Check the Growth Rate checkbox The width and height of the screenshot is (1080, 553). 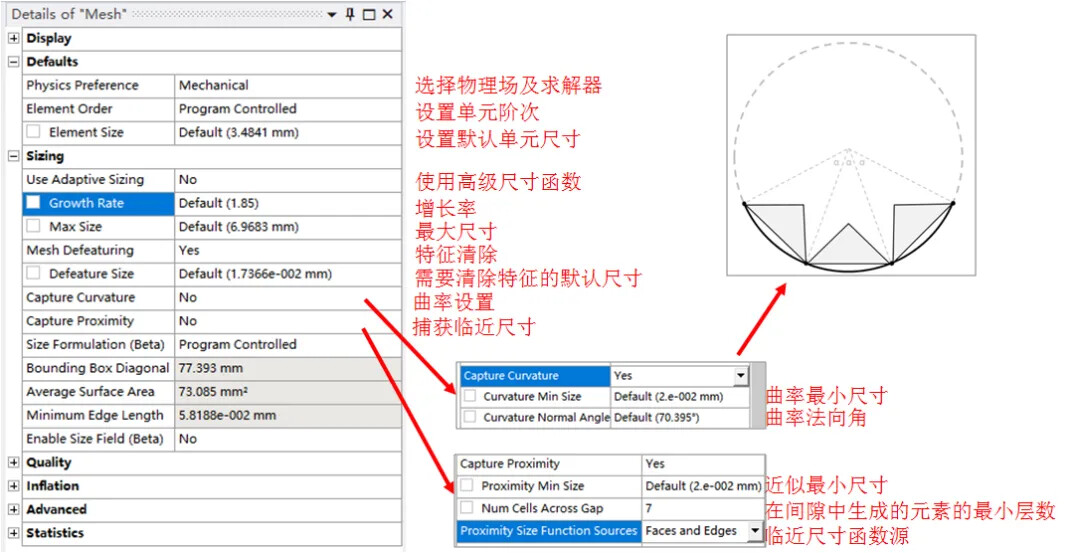click(x=33, y=203)
